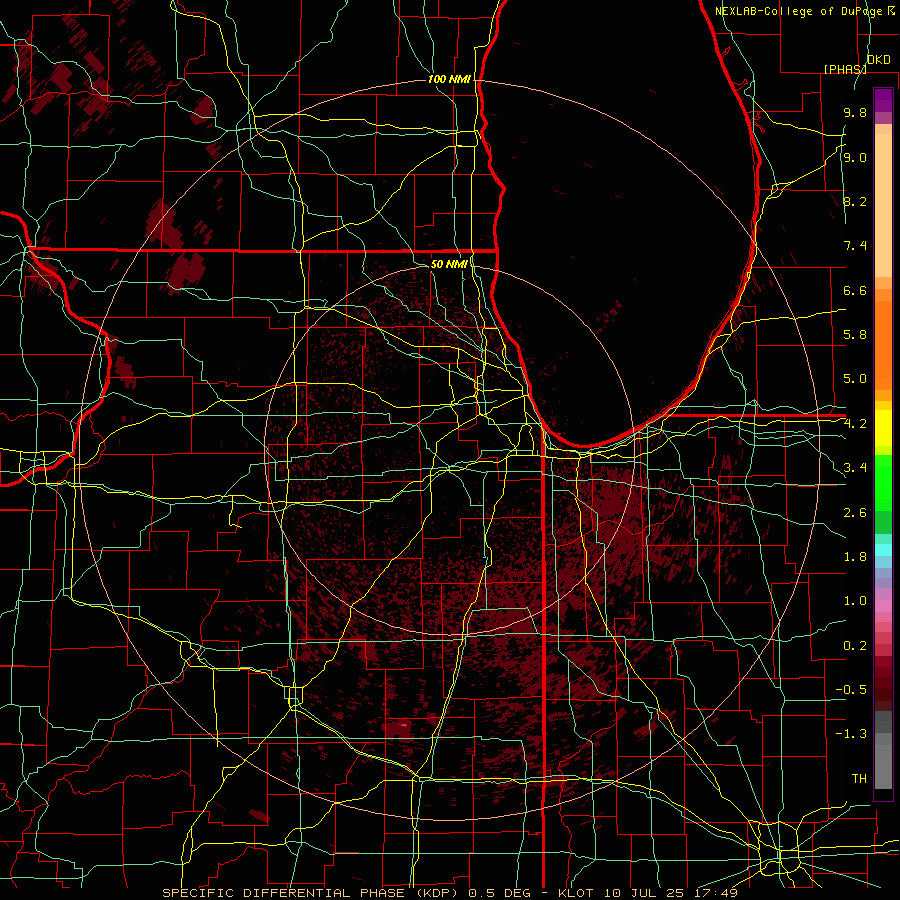Click the TH threshold label on the scale
Image resolution: width=900 pixels, height=900 pixels.
[x=859, y=779]
